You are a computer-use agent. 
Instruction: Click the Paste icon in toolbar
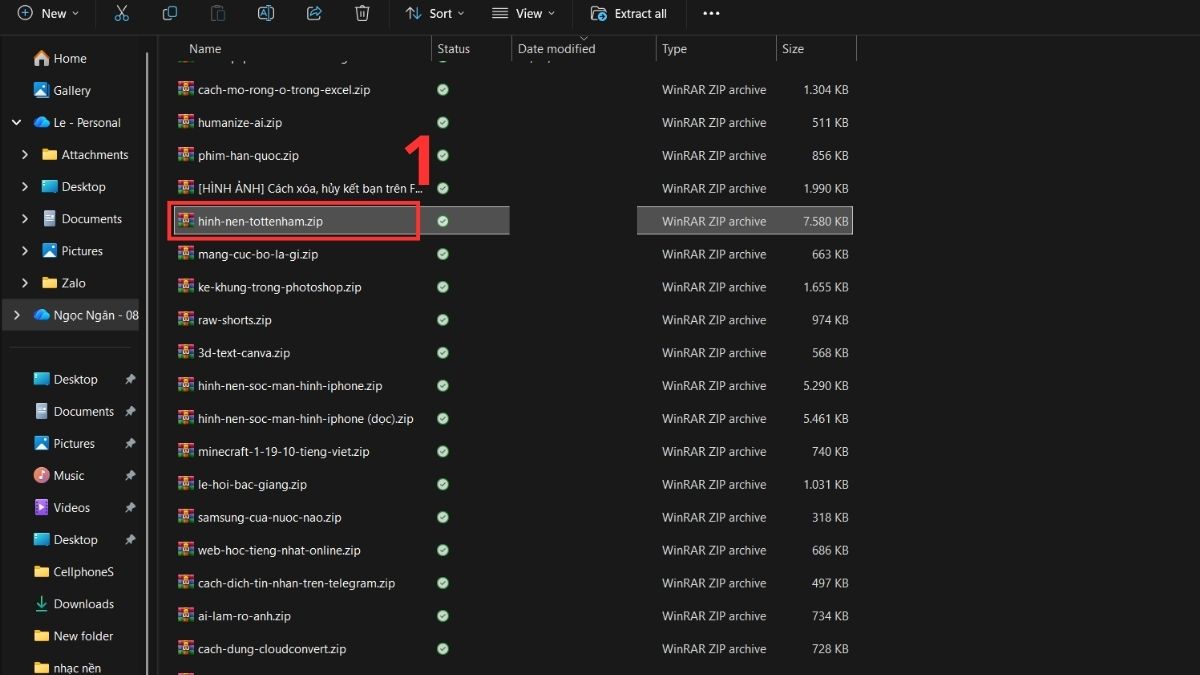pos(217,14)
